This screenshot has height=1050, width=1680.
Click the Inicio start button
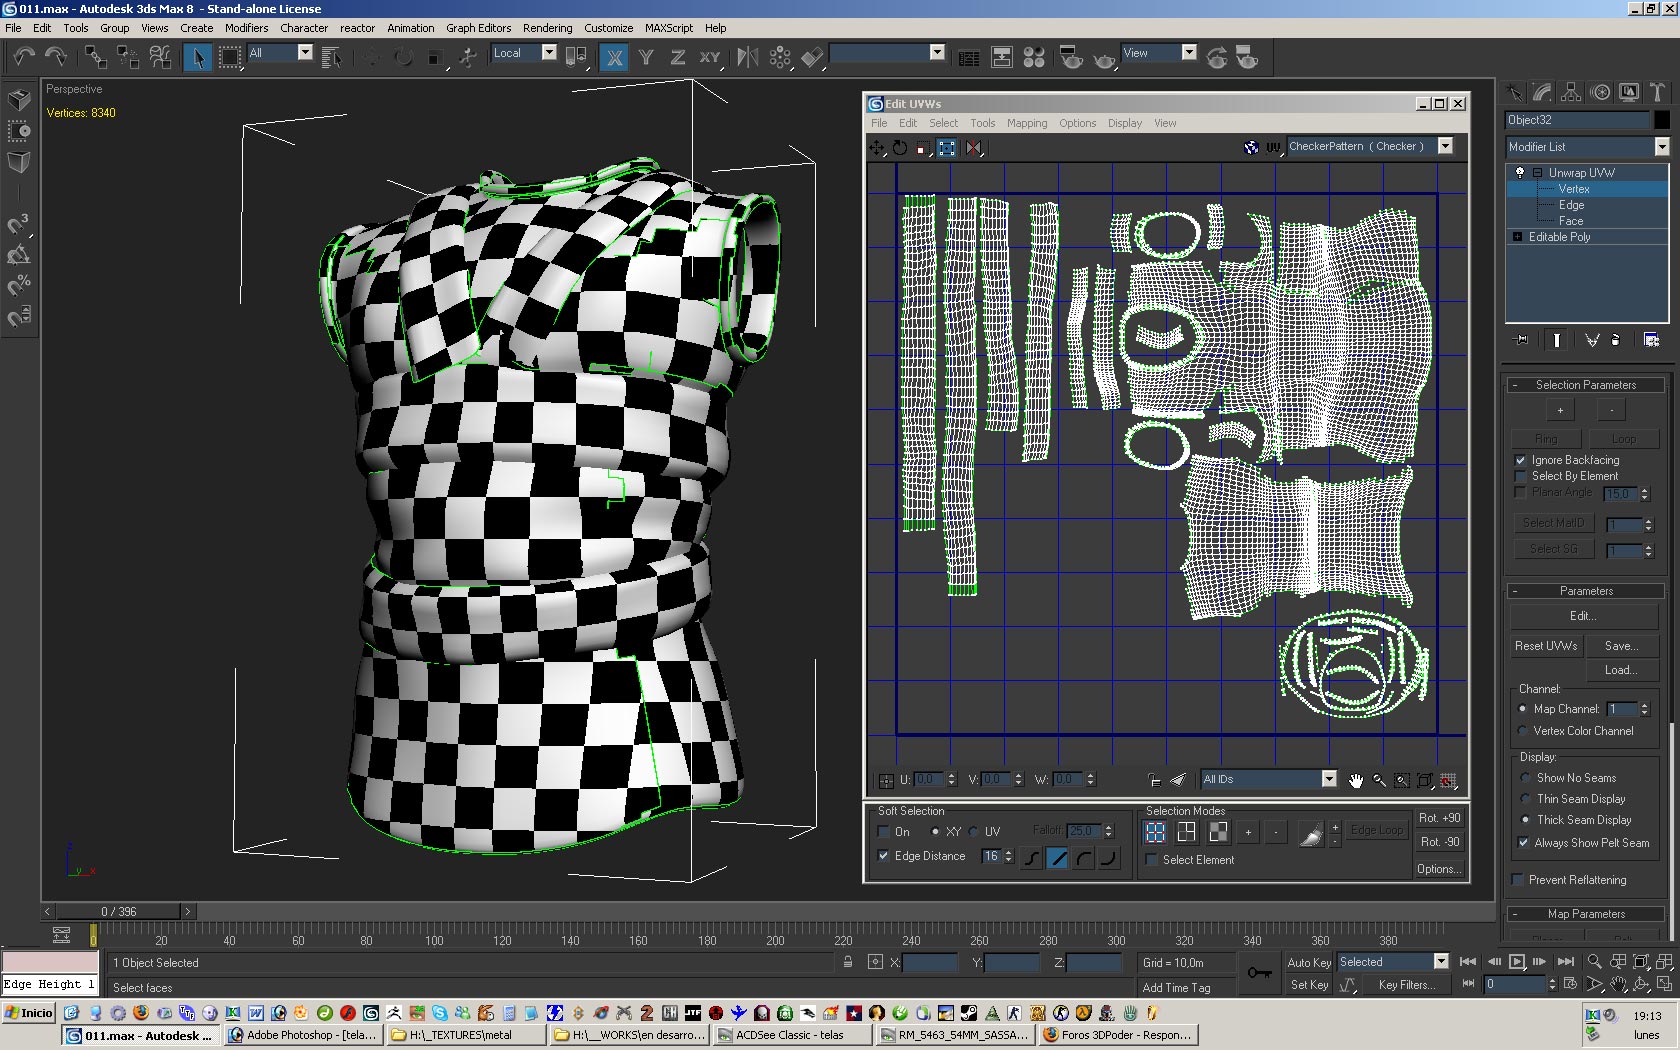click(x=29, y=1013)
